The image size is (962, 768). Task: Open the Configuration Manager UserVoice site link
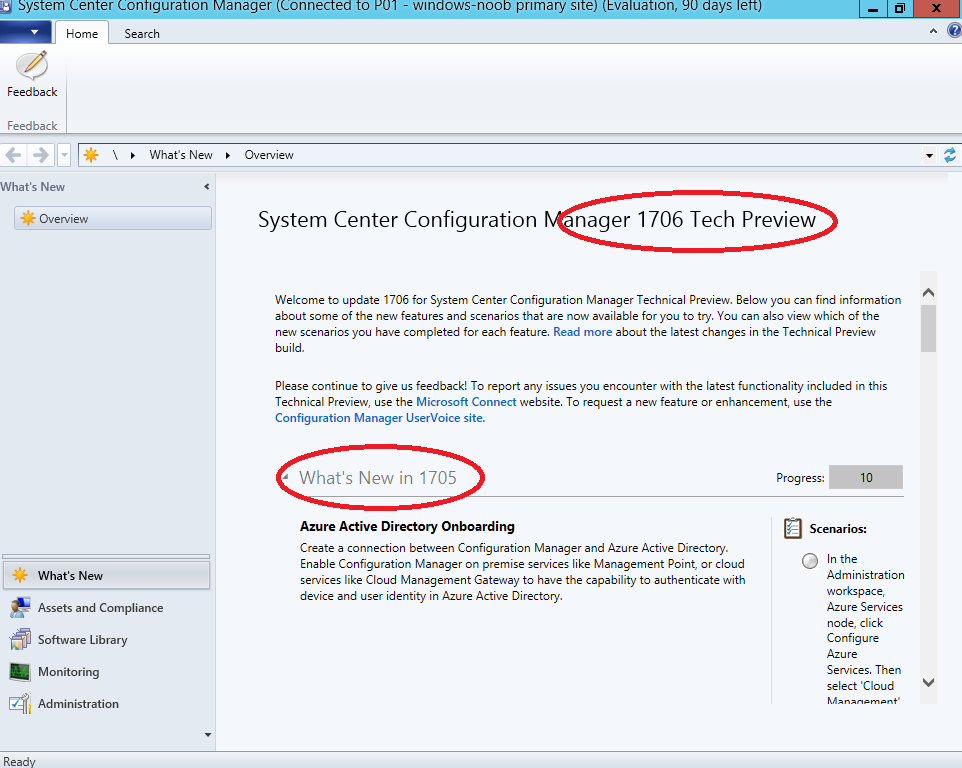point(379,418)
